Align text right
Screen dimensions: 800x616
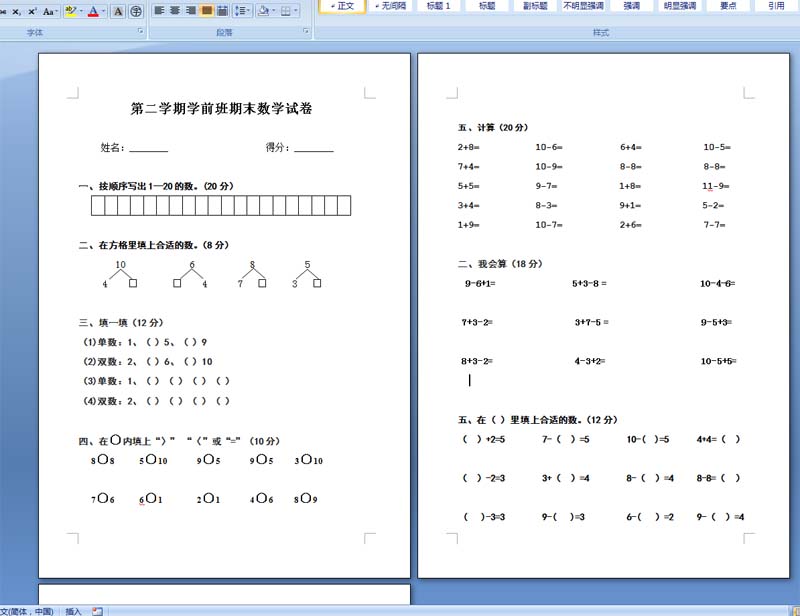[191, 10]
